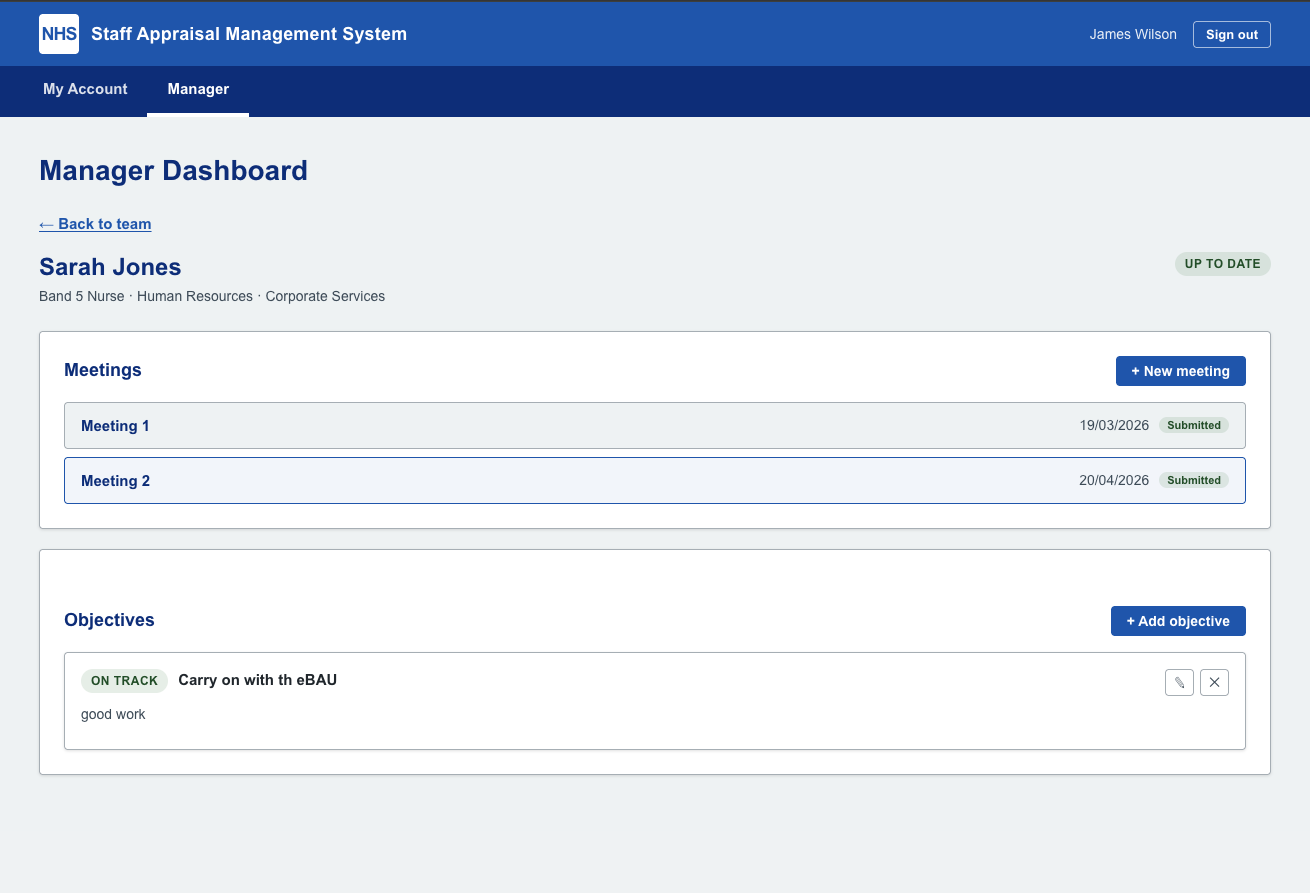Open Meeting 1 details
This screenshot has height=893, width=1310.
(x=654, y=425)
